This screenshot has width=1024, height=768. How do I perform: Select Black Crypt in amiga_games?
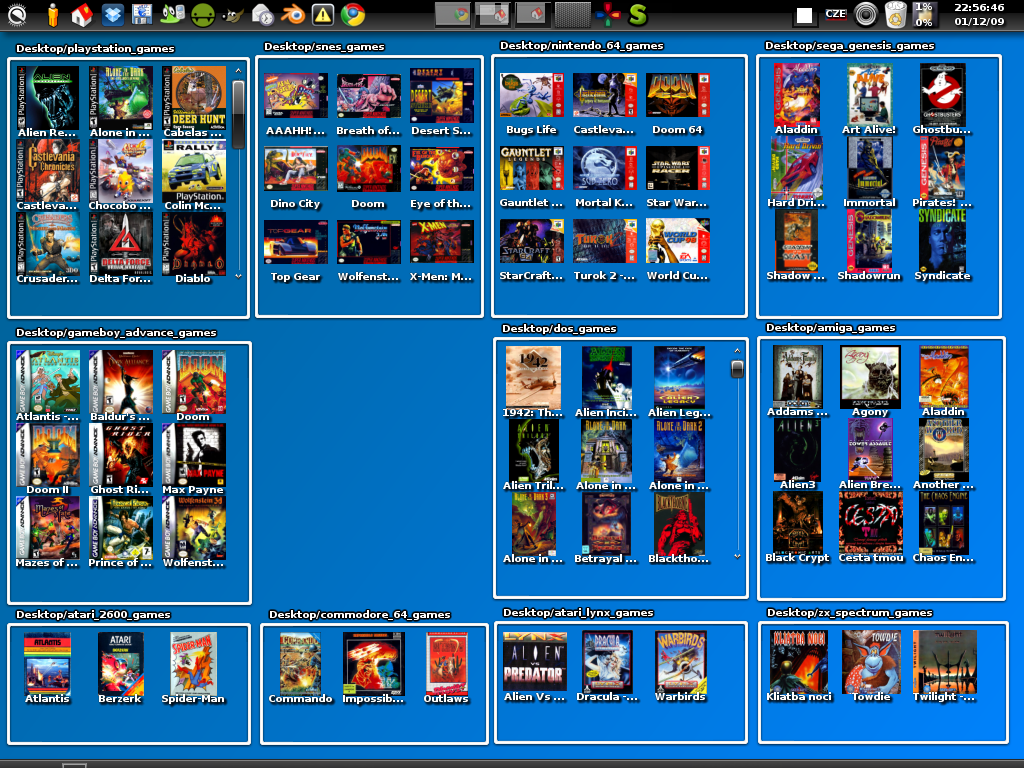coord(797,528)
